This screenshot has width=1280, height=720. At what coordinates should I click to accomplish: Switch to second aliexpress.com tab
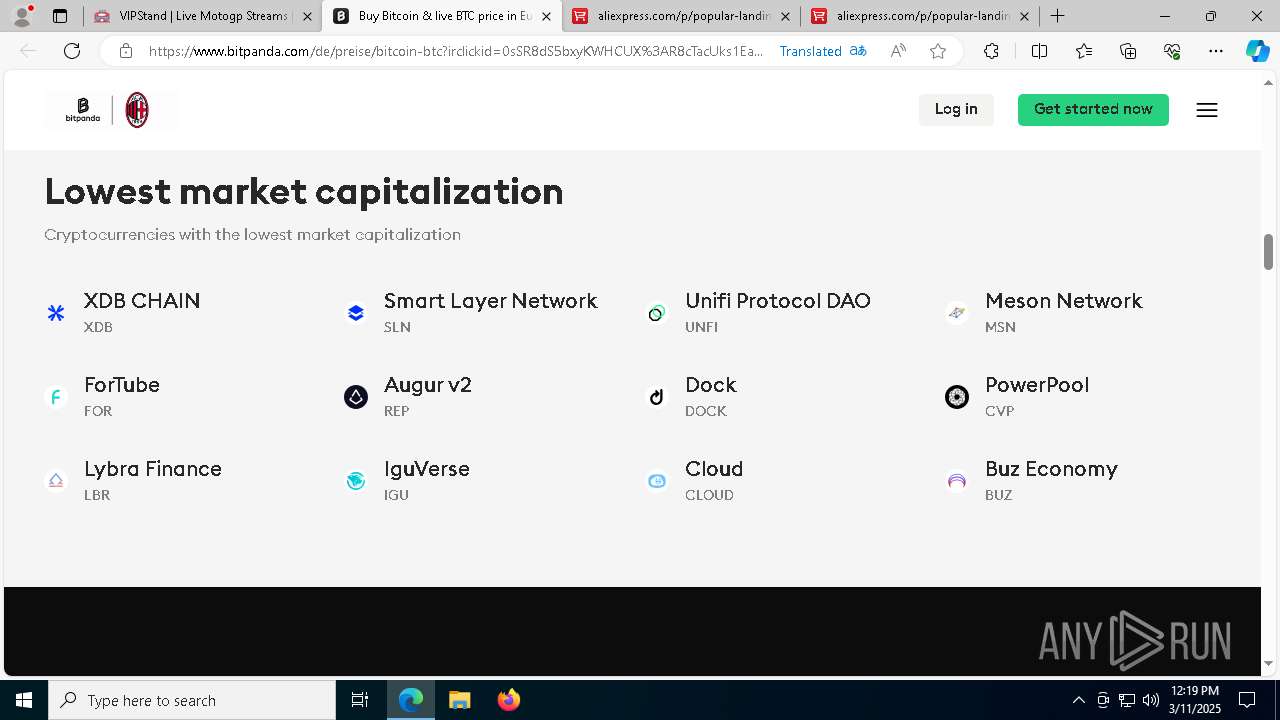click(920, 16)
